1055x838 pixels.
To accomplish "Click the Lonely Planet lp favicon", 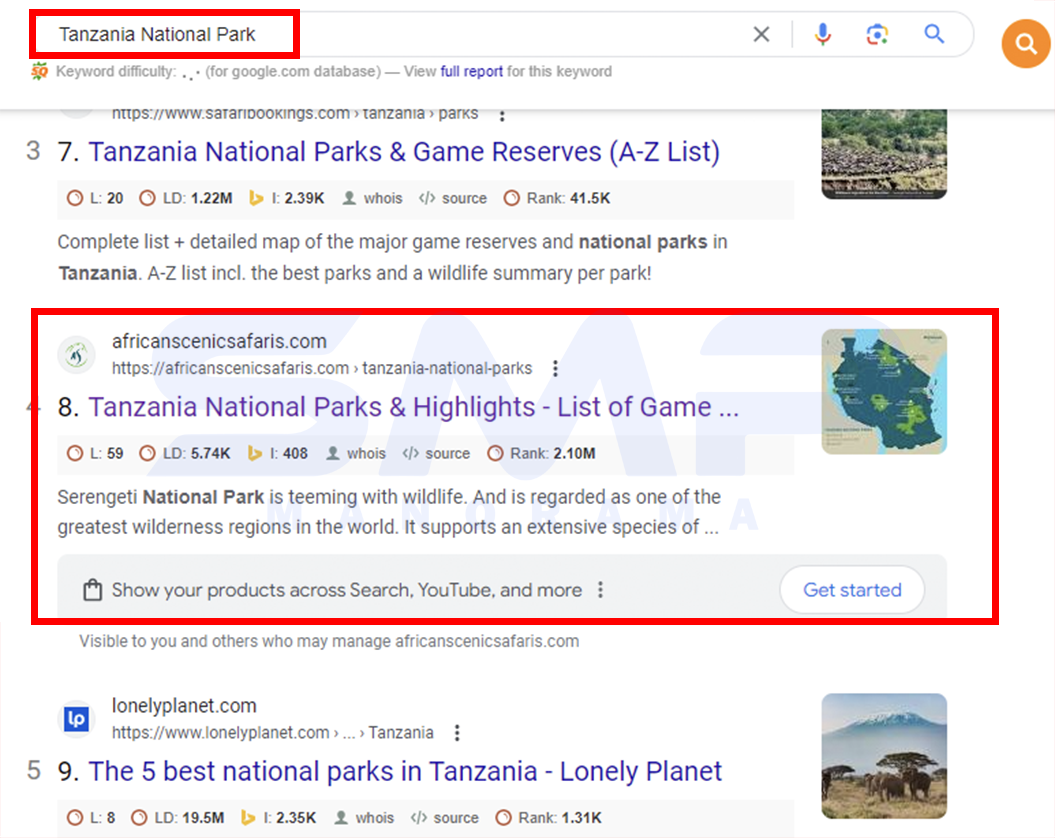I will tap(76, 719).
